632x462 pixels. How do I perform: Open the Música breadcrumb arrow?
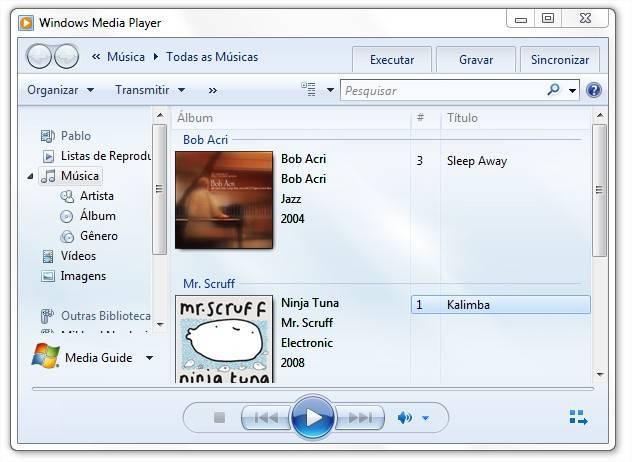tap(156, 57)
